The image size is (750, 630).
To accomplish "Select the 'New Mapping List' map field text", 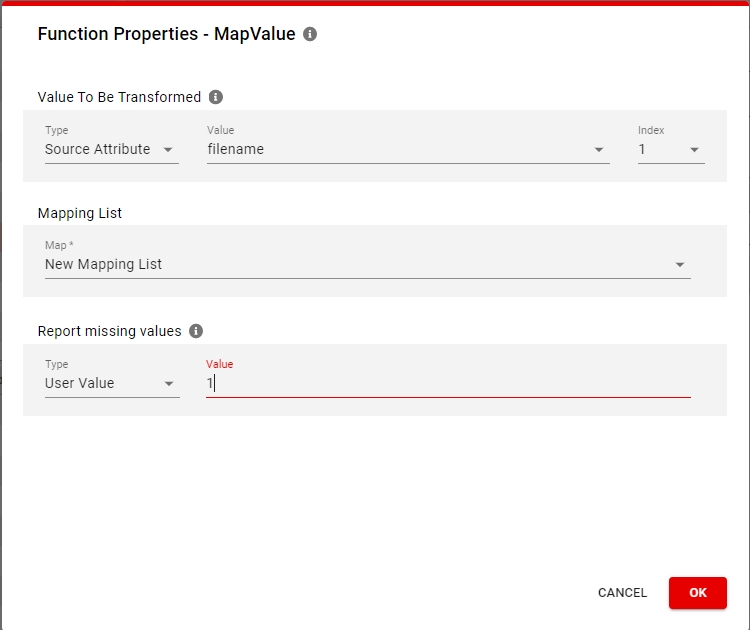I will (x=103, y=265).
